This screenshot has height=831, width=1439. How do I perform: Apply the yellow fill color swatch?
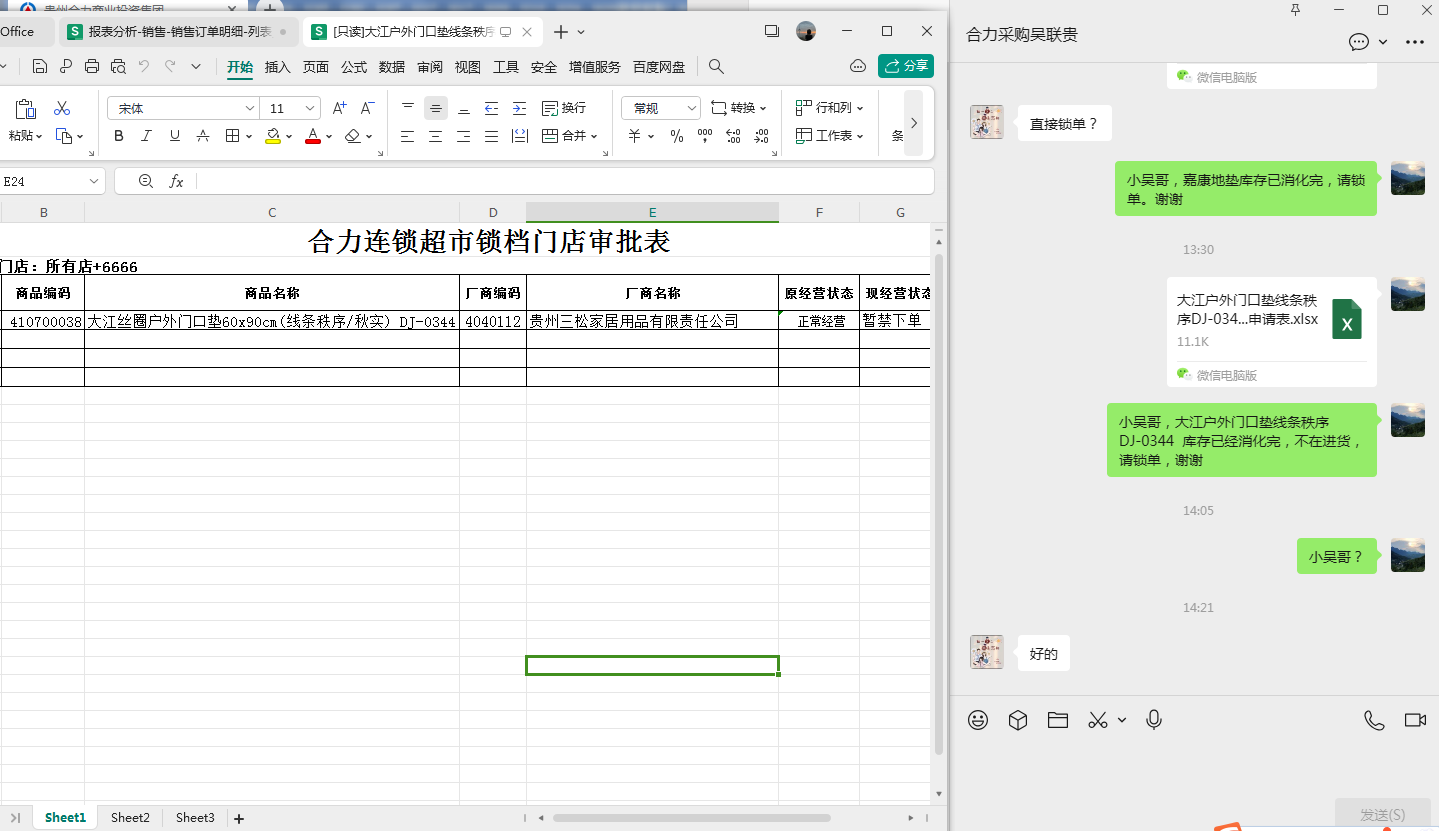point(273,136)
